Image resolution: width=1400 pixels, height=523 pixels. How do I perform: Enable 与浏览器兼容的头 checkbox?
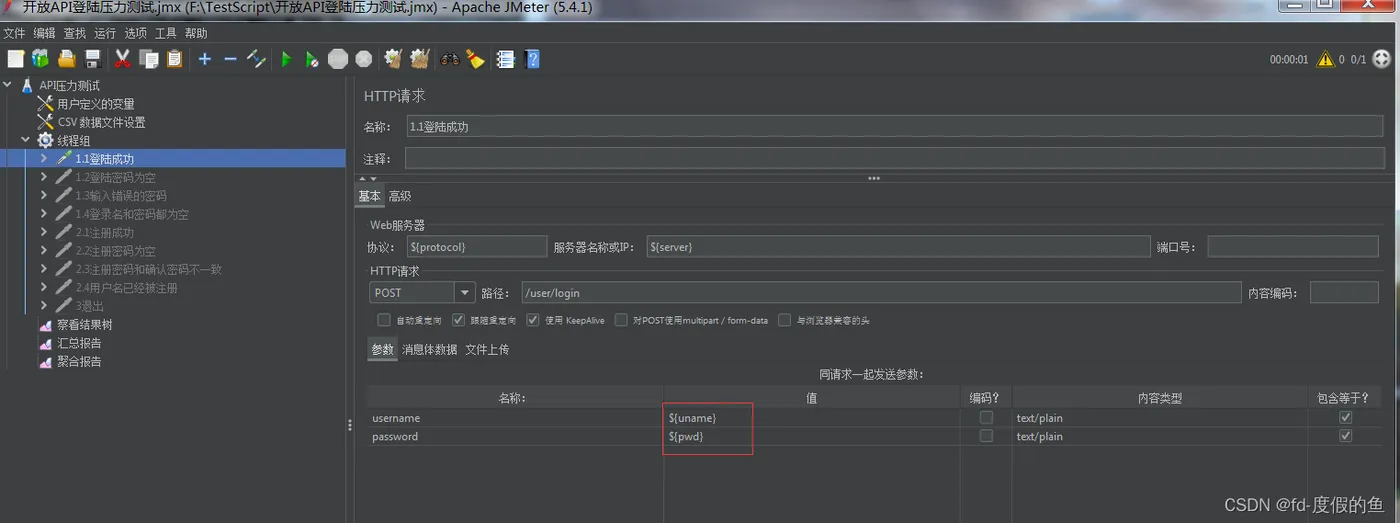(x=785, y=320)
